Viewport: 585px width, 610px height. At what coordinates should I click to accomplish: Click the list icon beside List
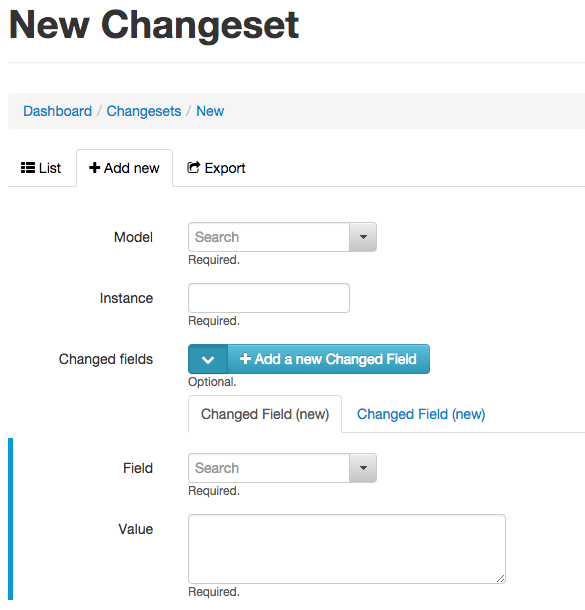(28, 168)
